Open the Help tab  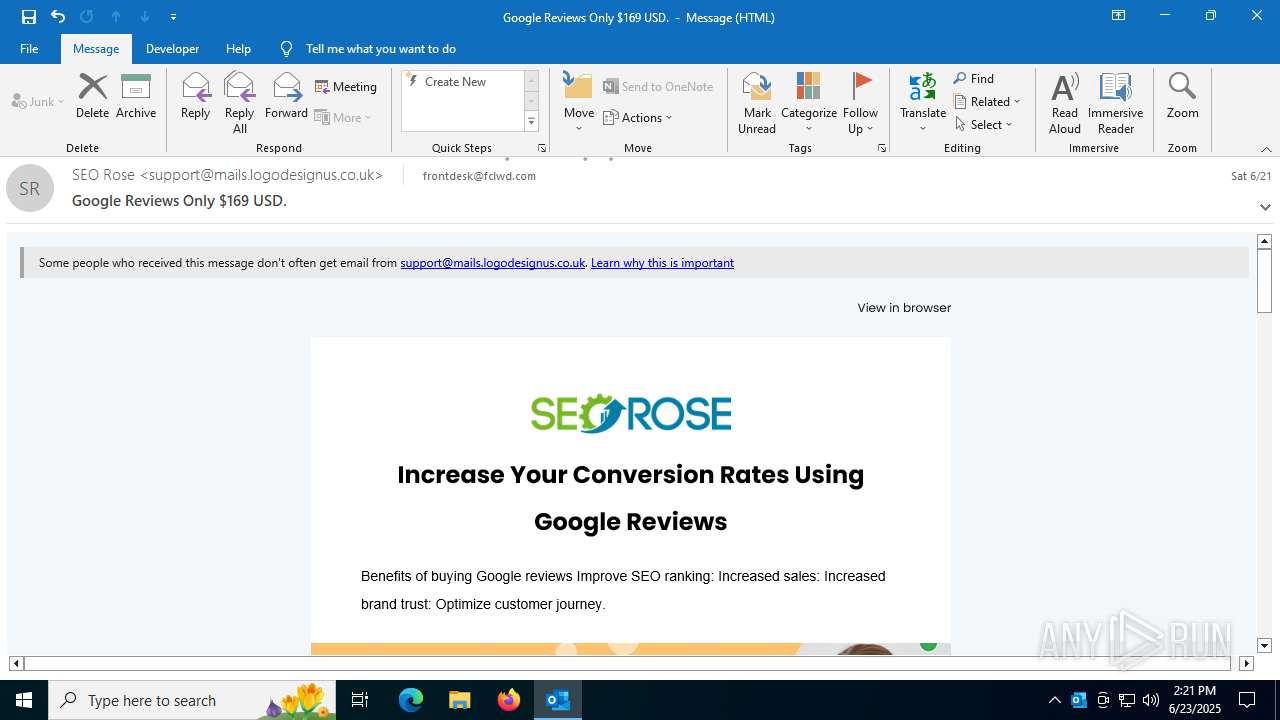coord(238,48)
